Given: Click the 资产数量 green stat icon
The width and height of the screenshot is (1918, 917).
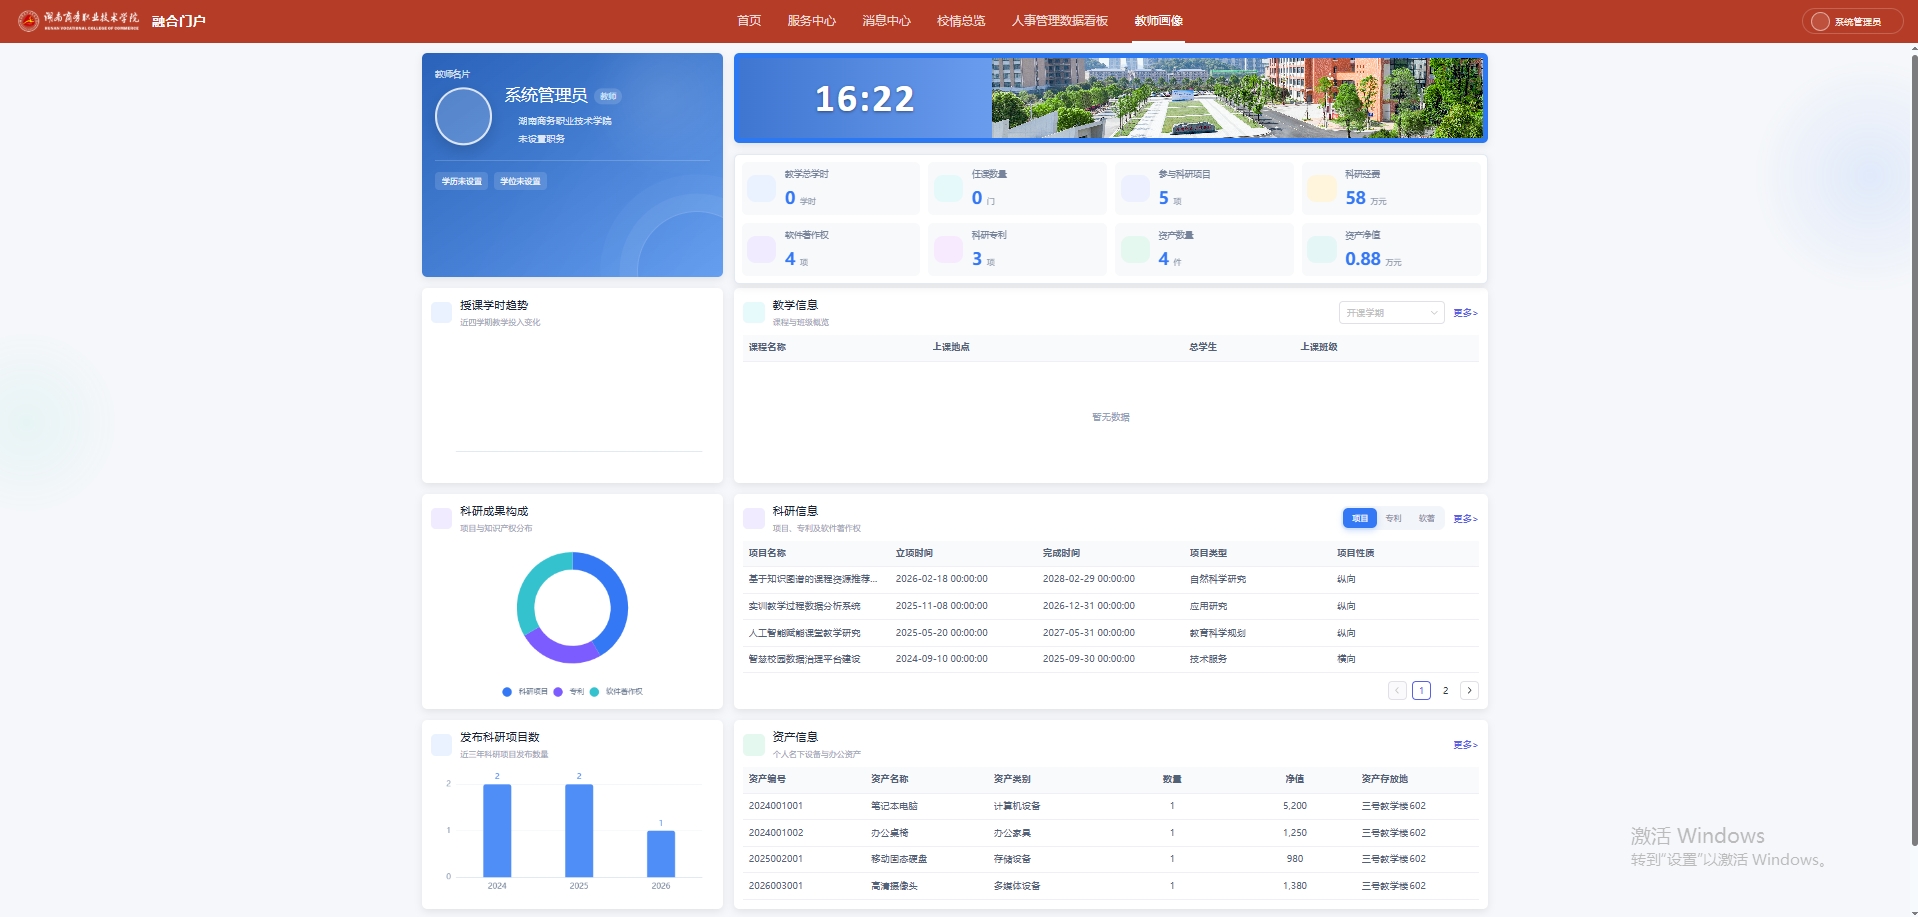Looking at the screenshot, I should click(x=1135, y=249).
